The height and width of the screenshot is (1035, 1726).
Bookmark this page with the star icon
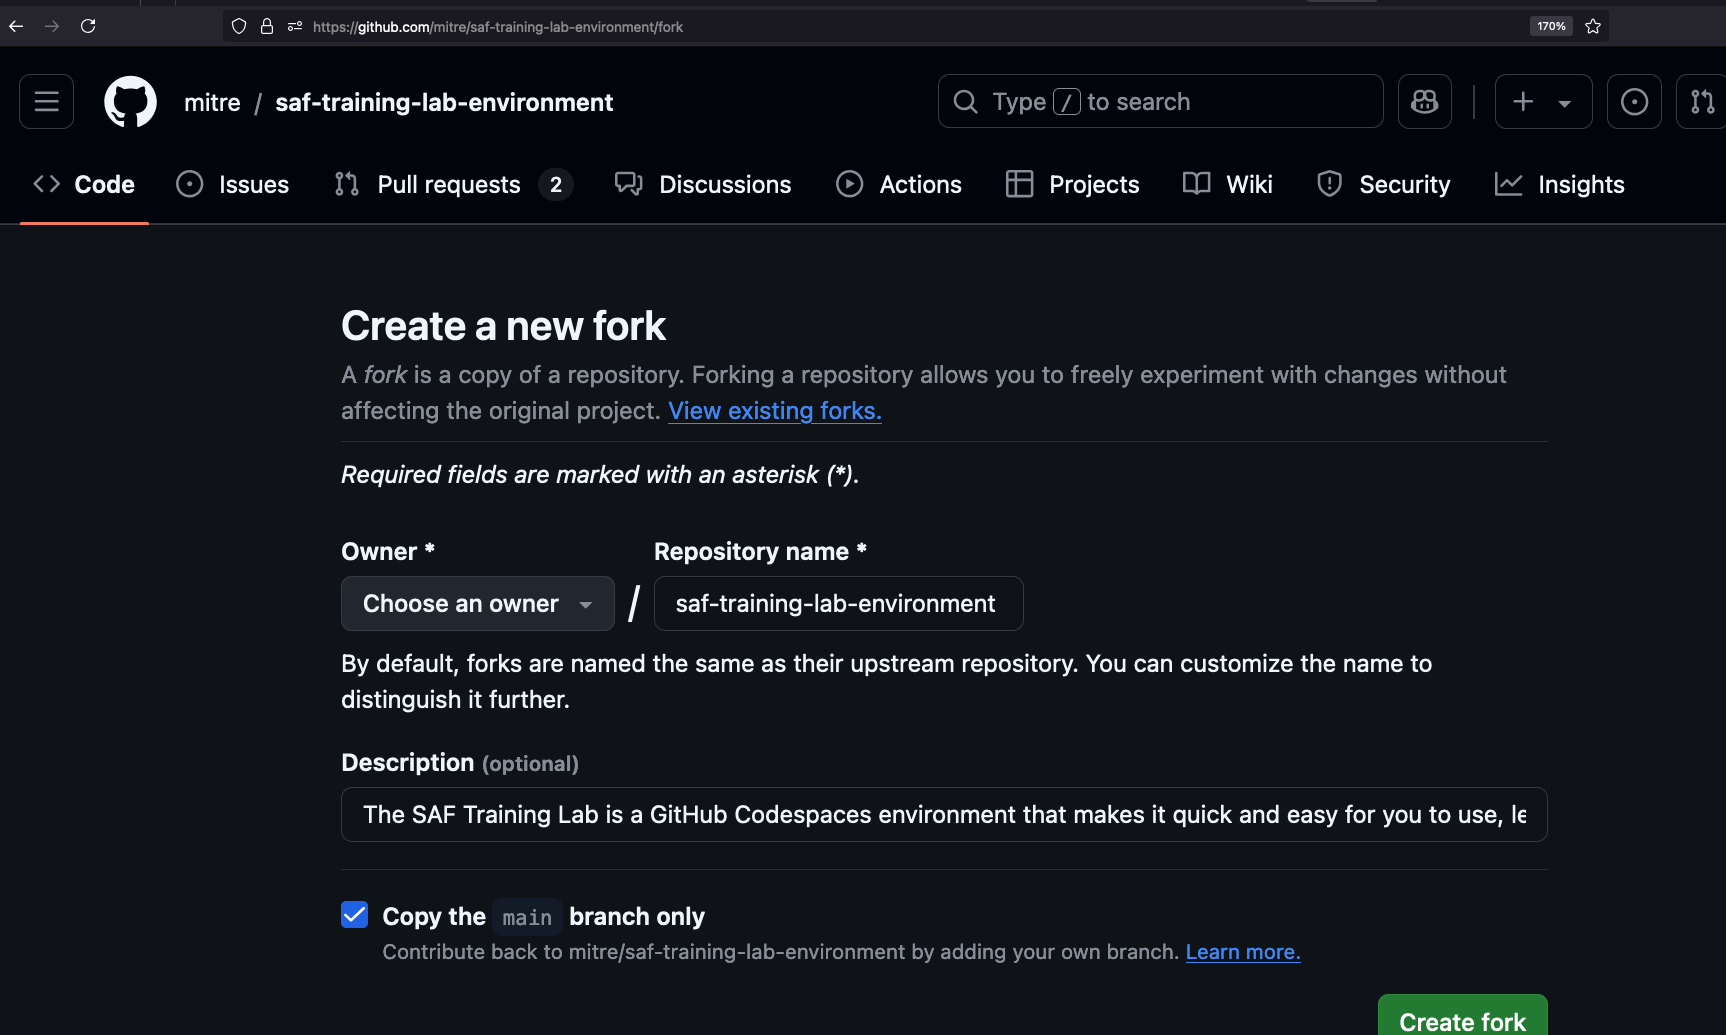tap(1594, 26)
